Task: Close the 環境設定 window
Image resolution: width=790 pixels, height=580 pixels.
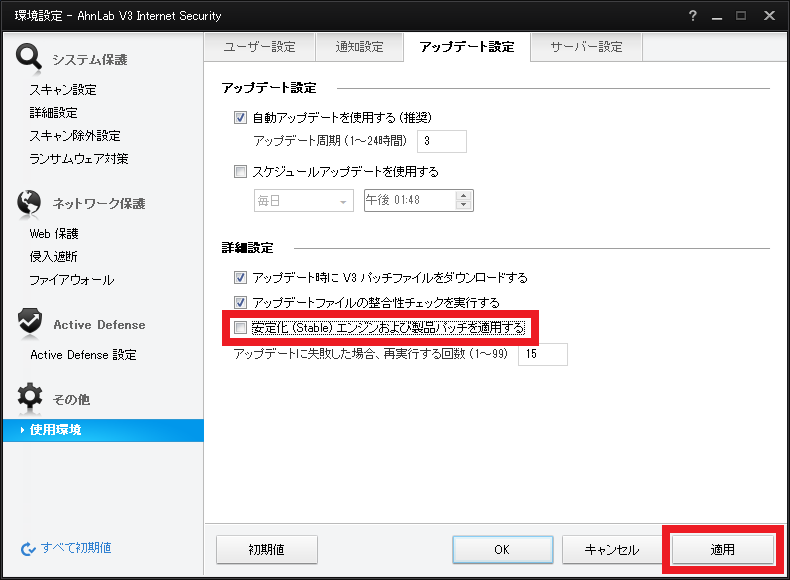Action: tap(769, 16)
